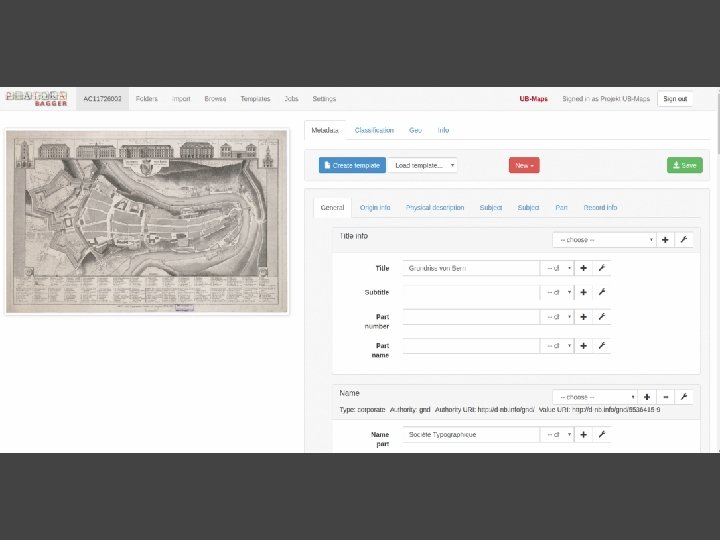This screenshot has width=720, height=540.
Task: Open Jobs in the navbar
Action: (x=291, y=99)
